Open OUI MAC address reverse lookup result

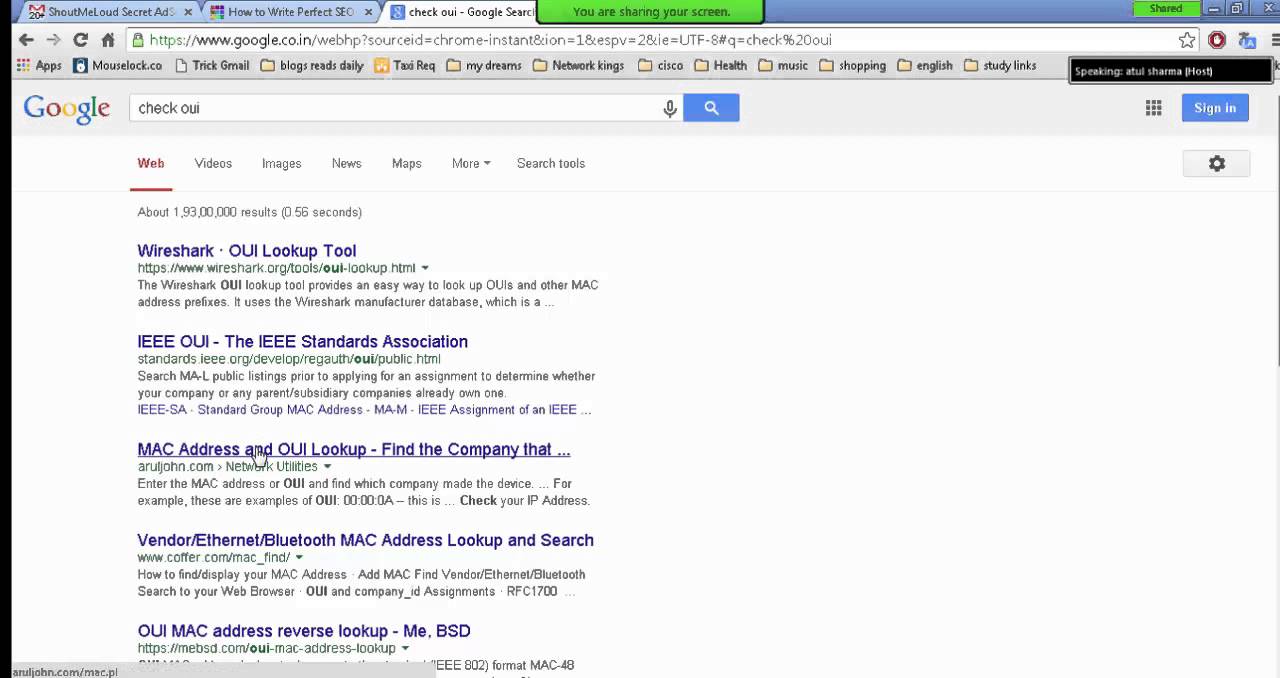pyautogui.click(x=304, y=631)
